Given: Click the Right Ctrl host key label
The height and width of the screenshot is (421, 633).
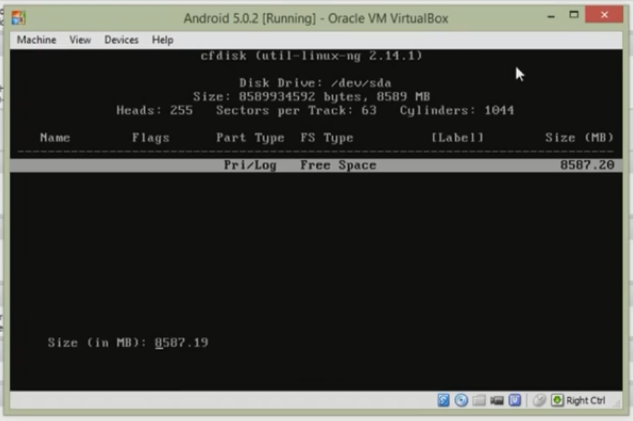Looking at the screenshot, I should coord(585,400).
